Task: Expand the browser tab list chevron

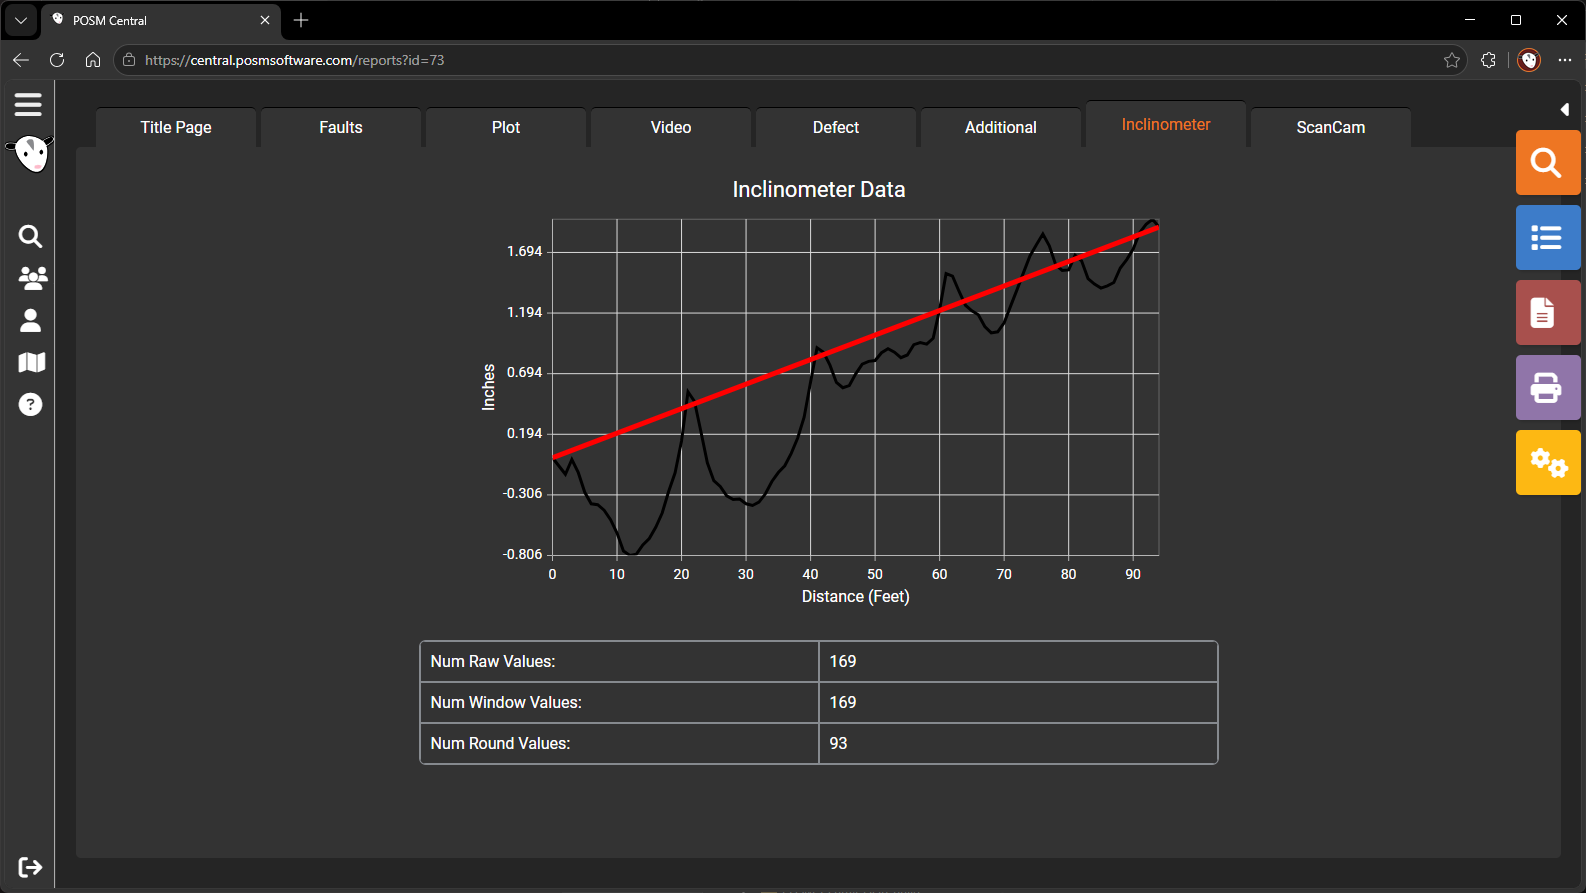Action: 20,20
